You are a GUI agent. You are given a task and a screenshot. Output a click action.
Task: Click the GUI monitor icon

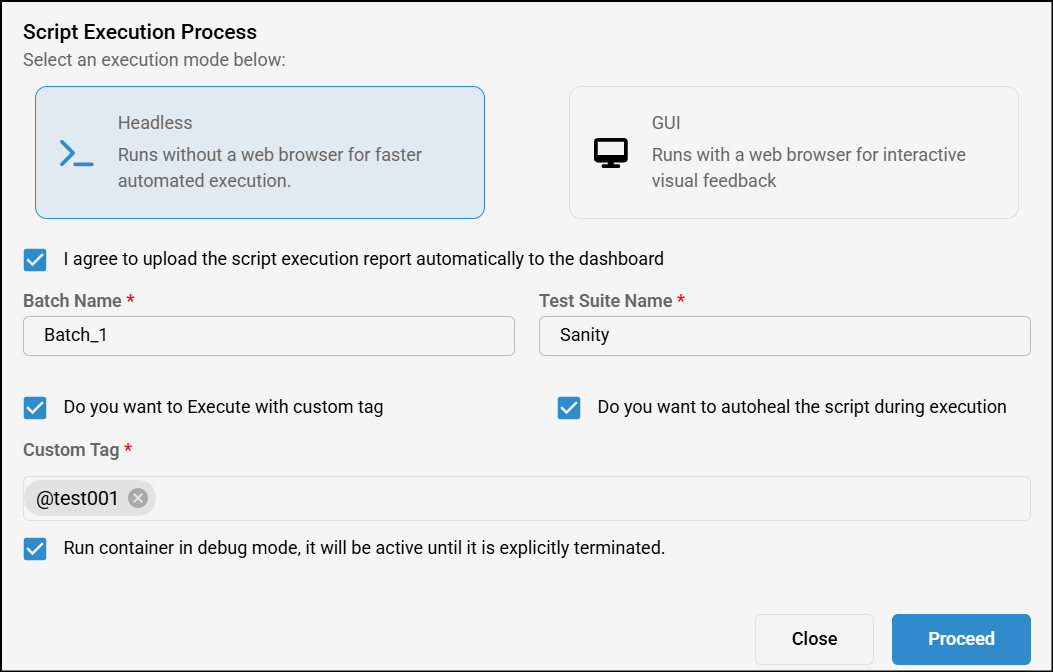610,153
